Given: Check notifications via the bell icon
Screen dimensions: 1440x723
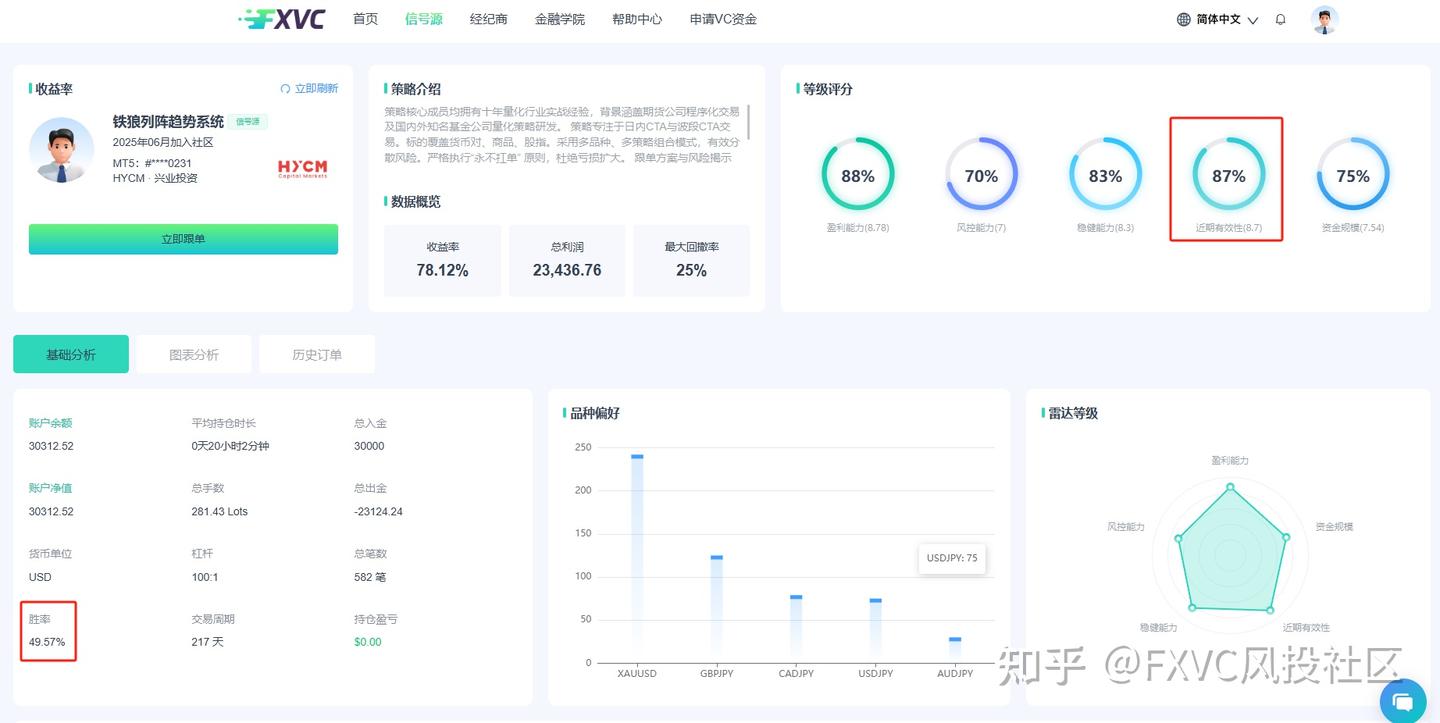Looking at the screenshot, I should point(1280,18).
